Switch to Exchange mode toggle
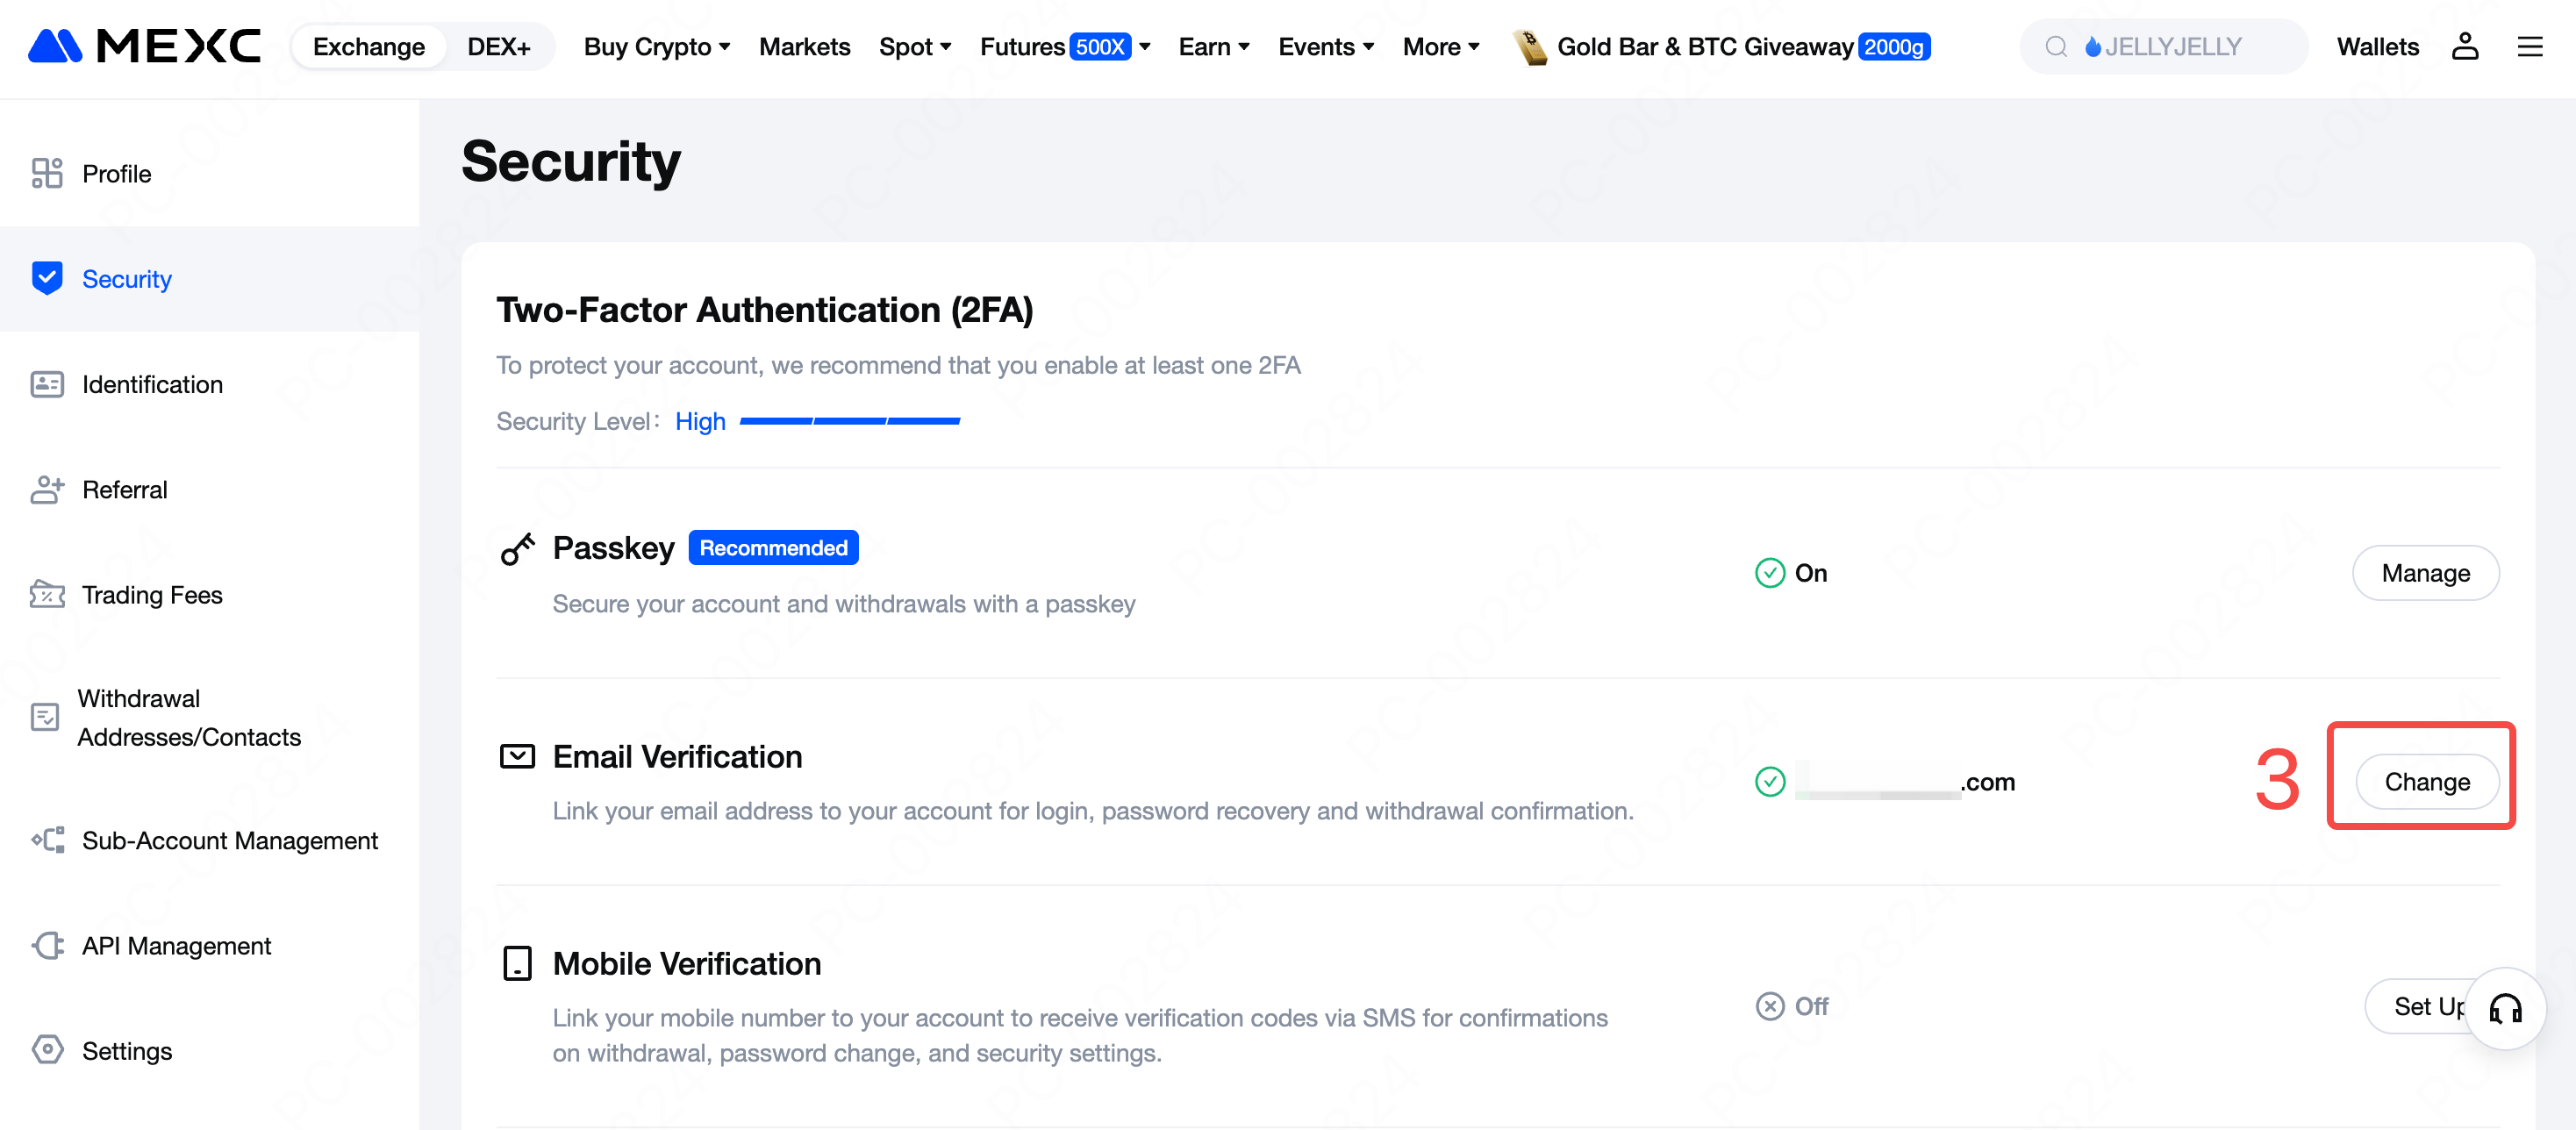This screenshot has height=1130, width=2576. coord(368,46)
